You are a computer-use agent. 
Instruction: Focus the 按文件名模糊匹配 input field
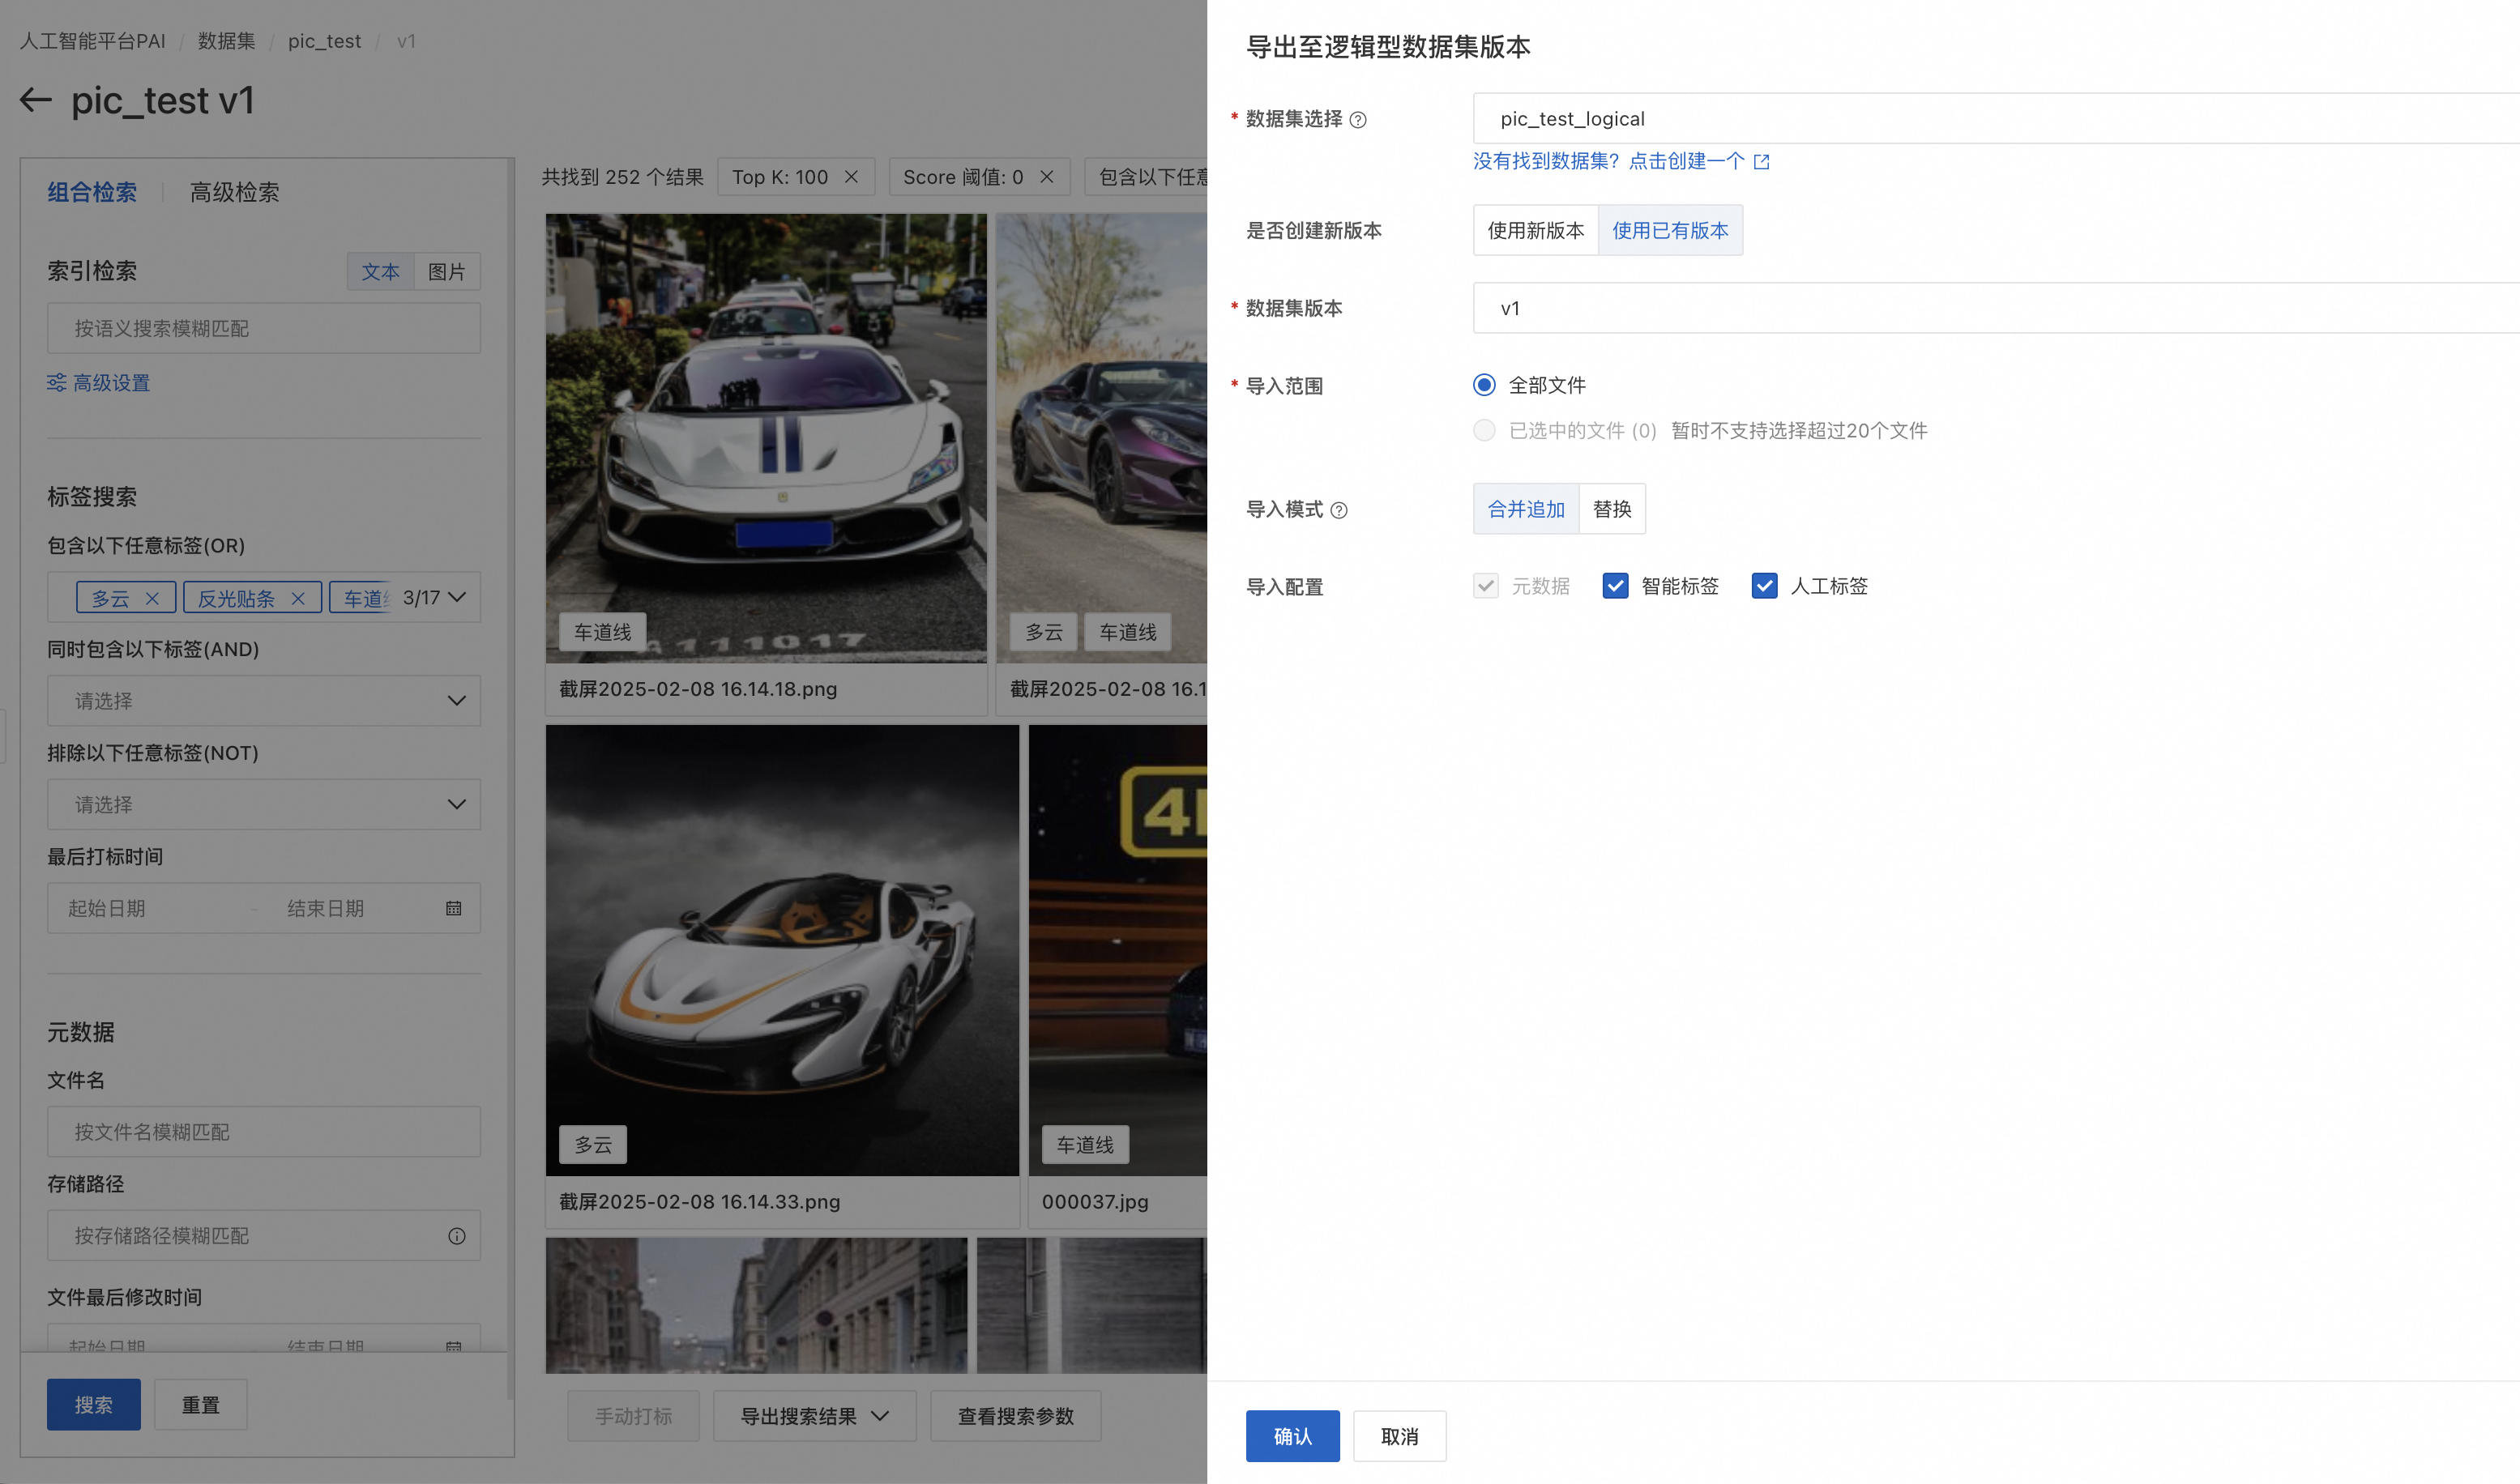[x=264, y=1132]
